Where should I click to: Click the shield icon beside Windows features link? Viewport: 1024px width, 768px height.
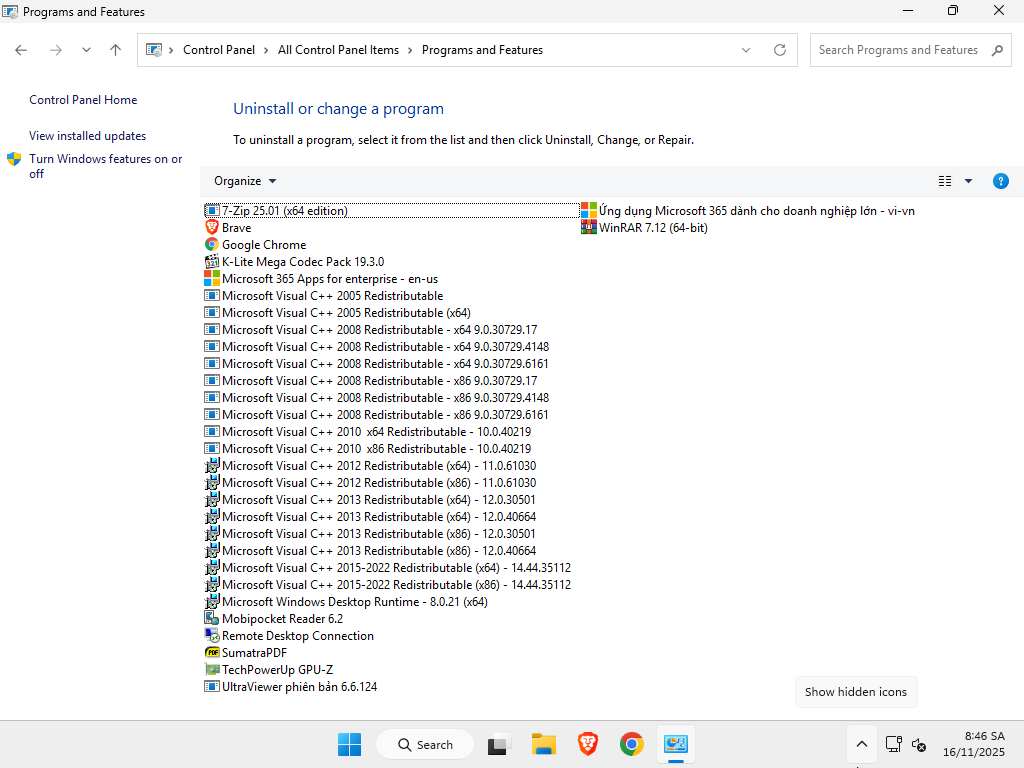coord(14,158)
